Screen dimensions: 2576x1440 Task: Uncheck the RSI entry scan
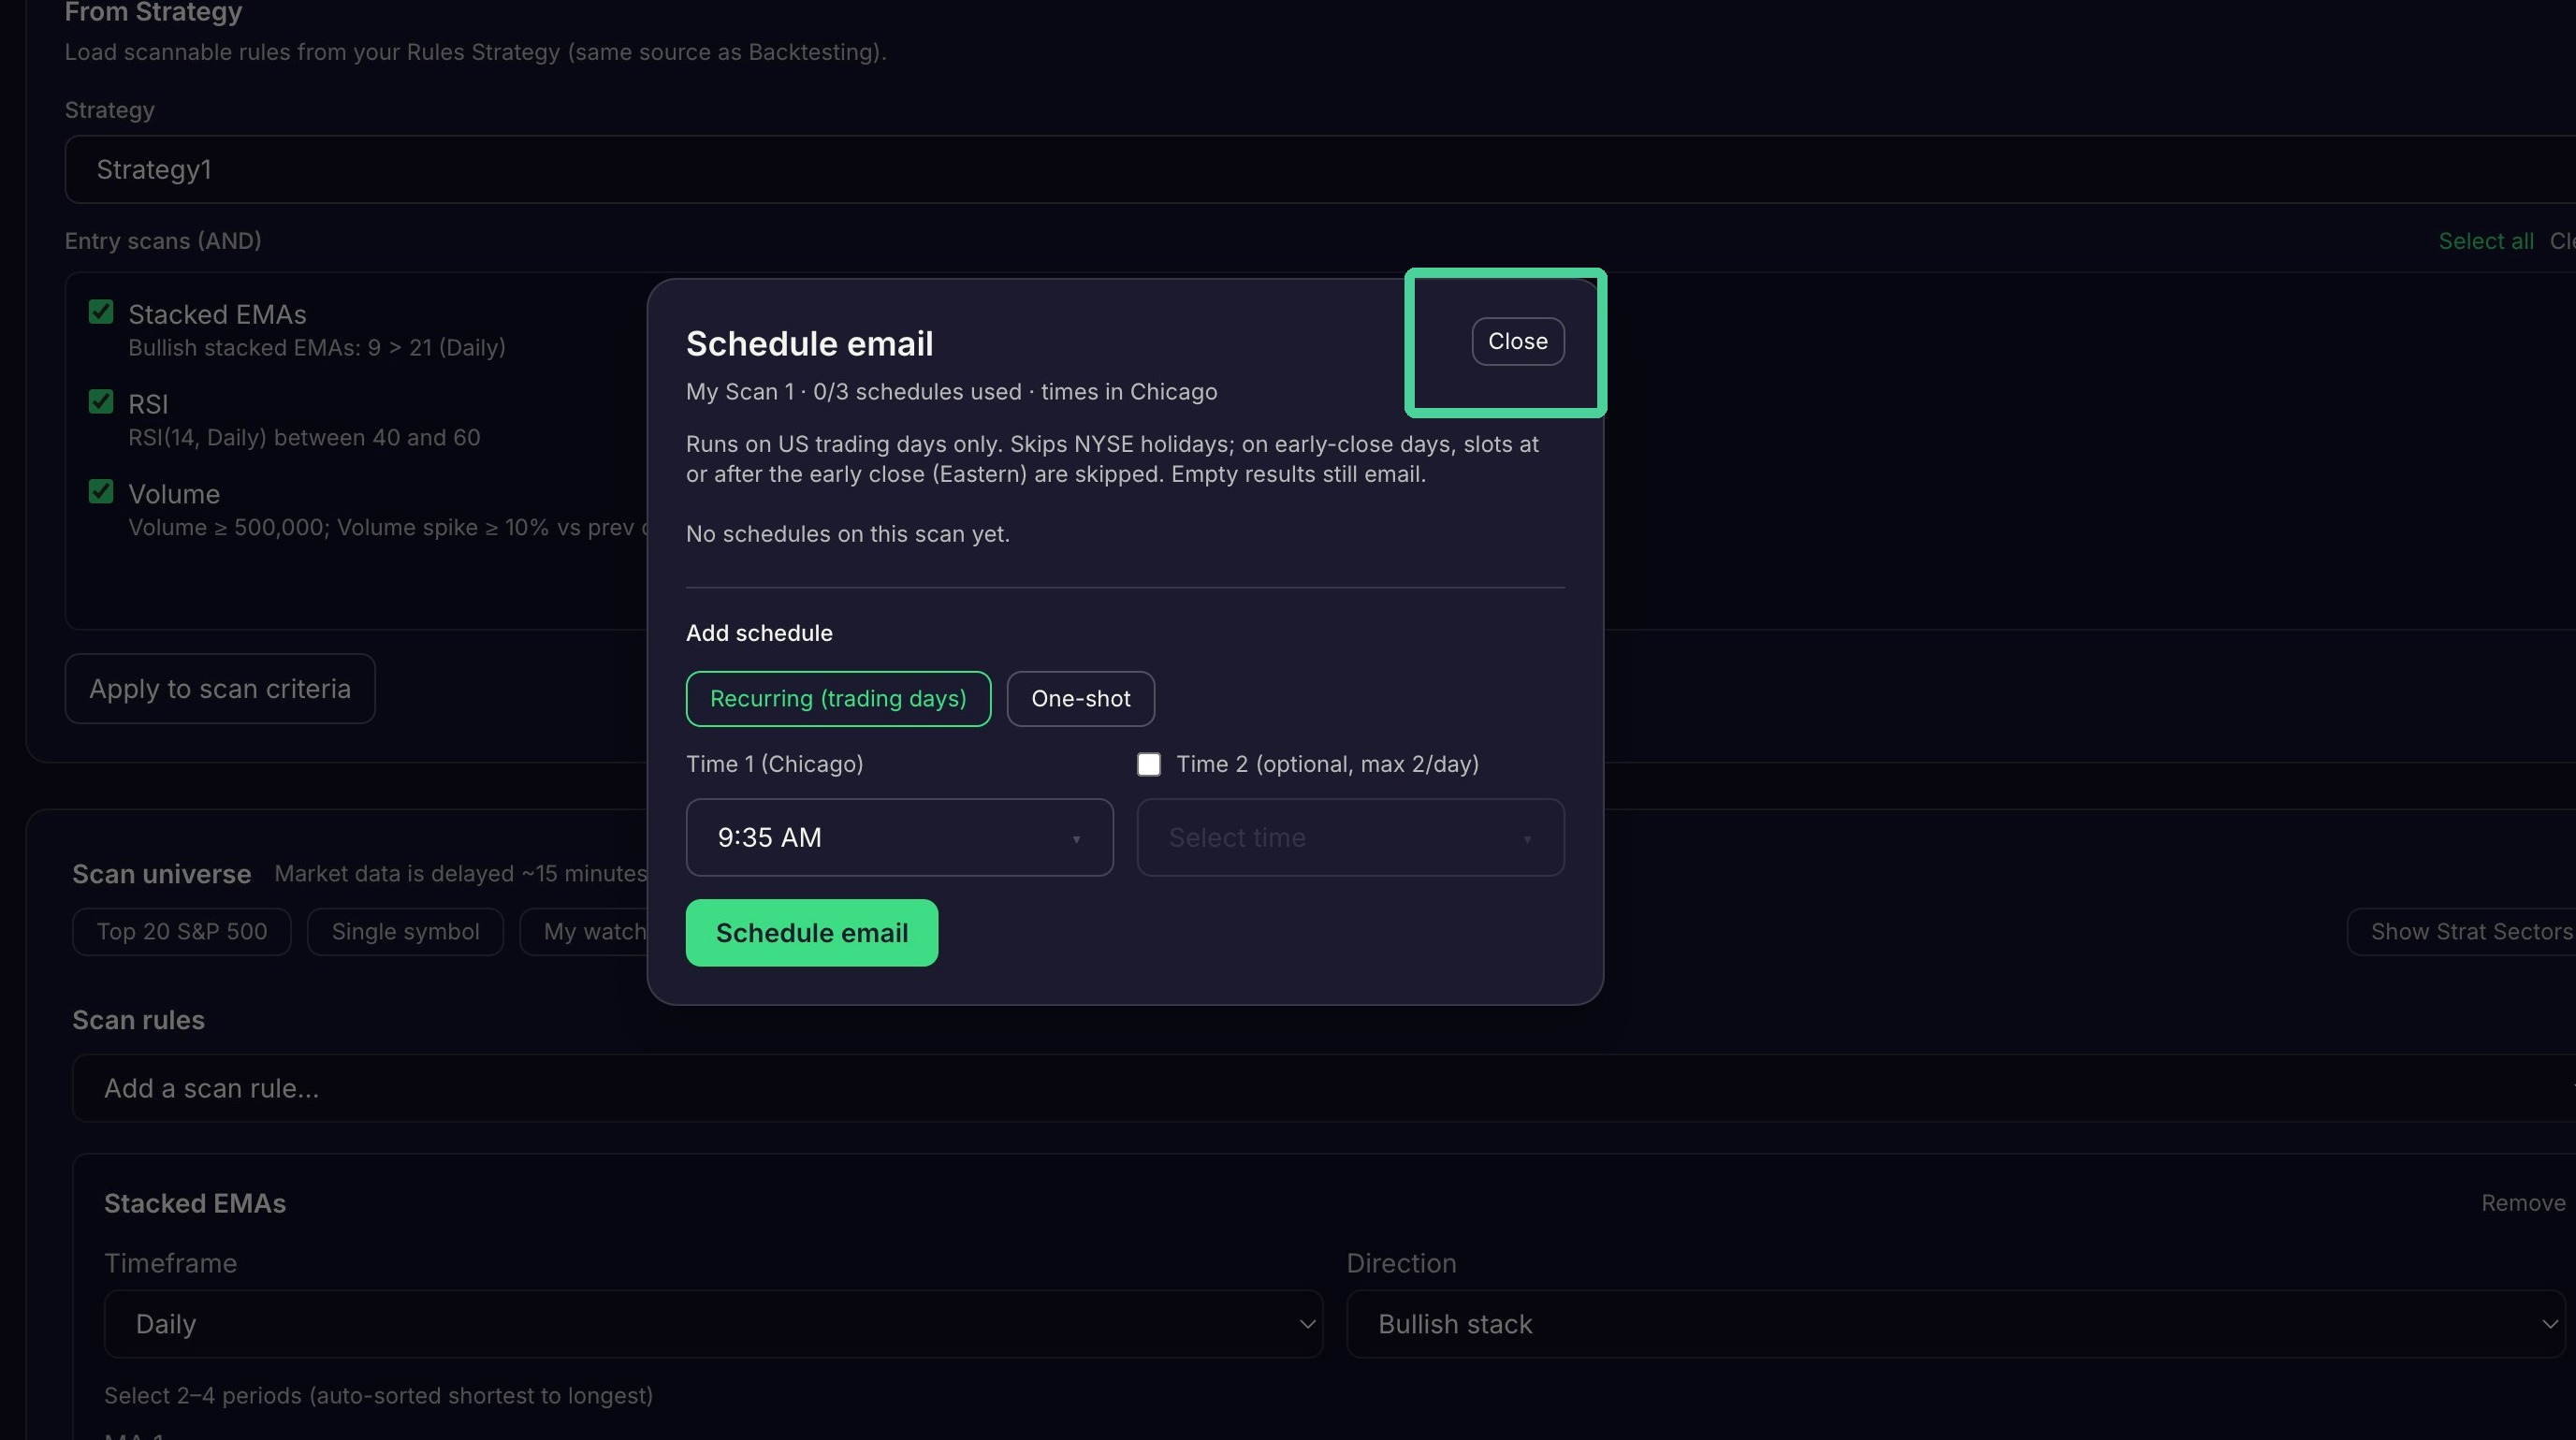click(x=101, y=402)
